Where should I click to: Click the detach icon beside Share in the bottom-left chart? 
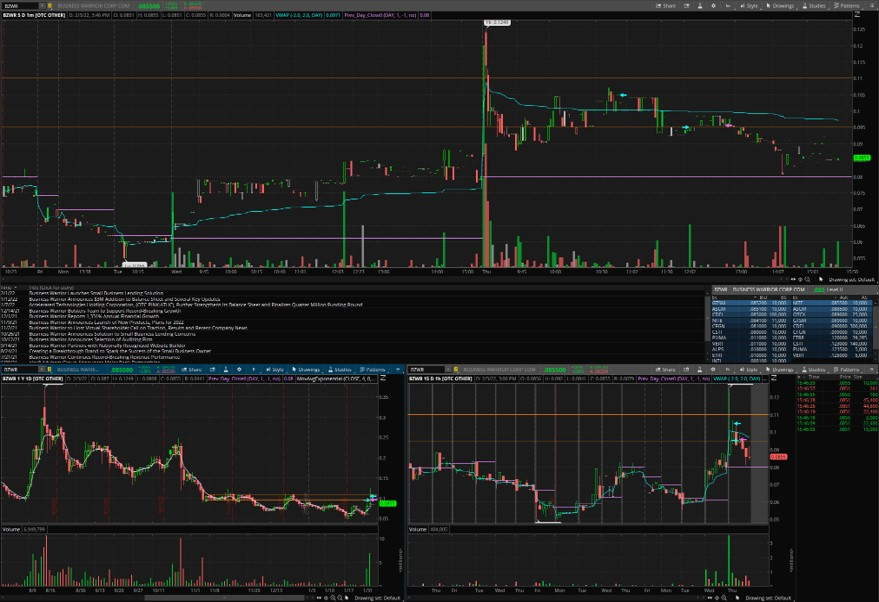click(x=212, y=370)
